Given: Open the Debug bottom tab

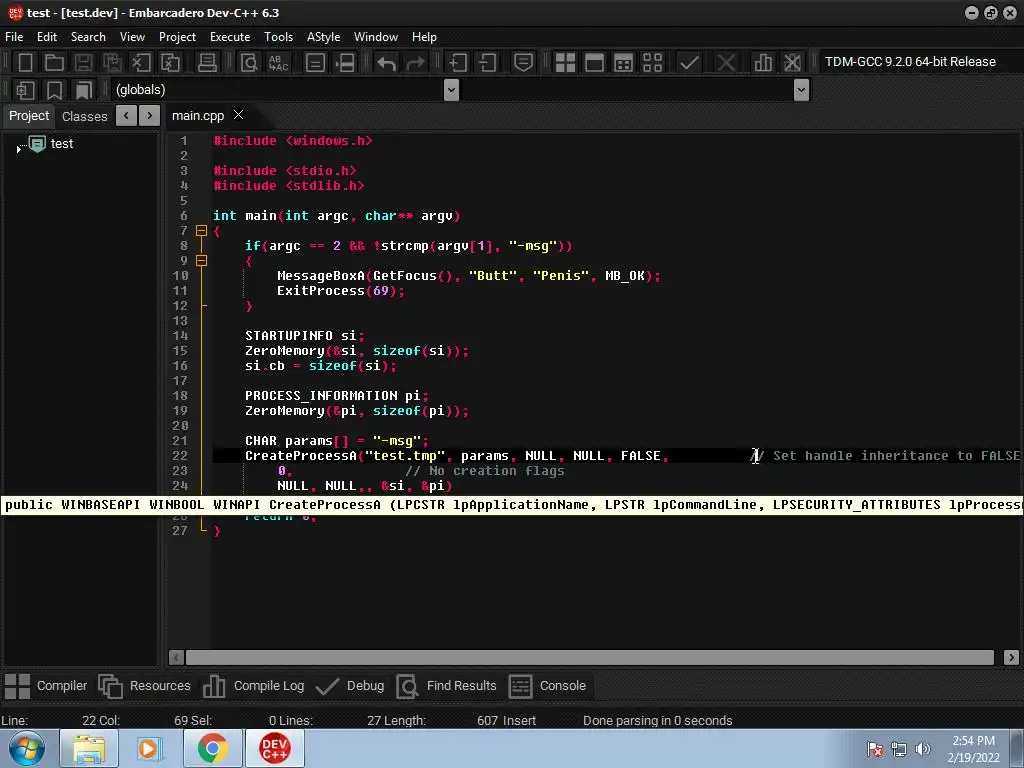Looking at the screenshot, I should [349, 686].
